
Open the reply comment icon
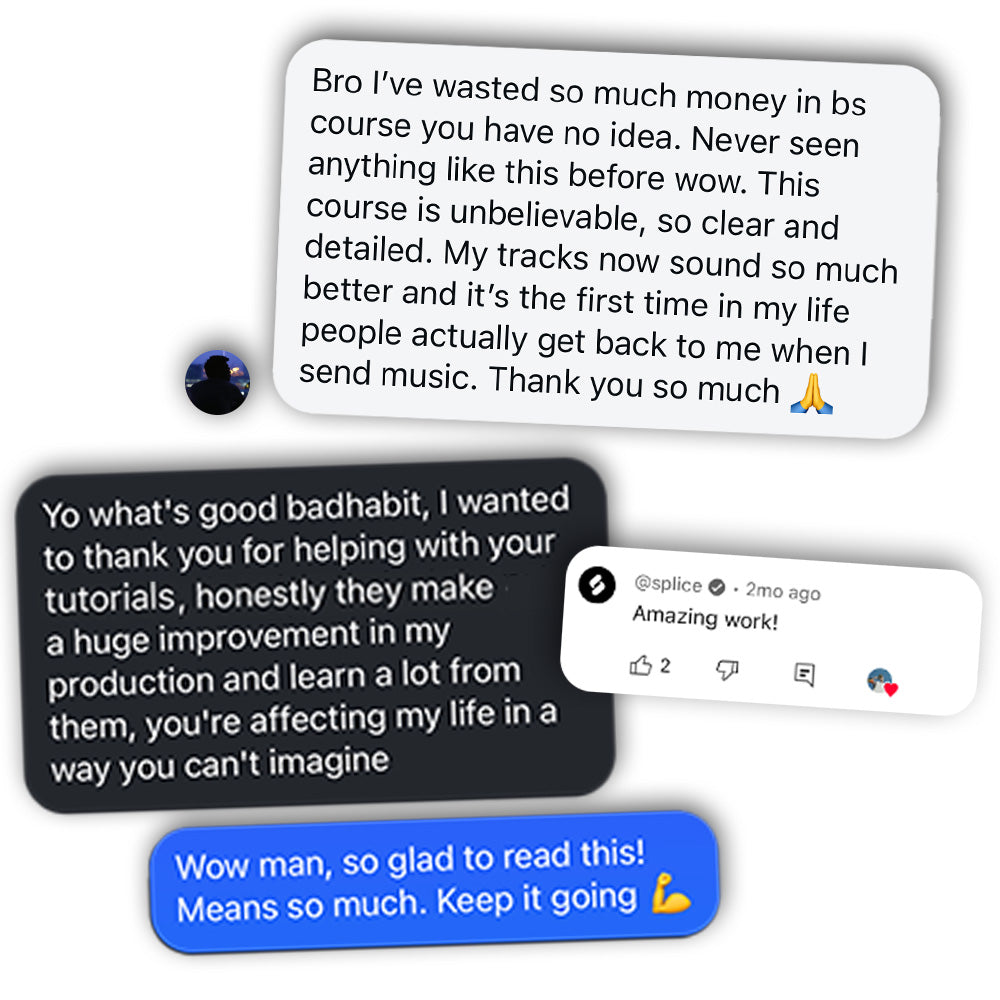pyautogui.click(x=804, y=674)
